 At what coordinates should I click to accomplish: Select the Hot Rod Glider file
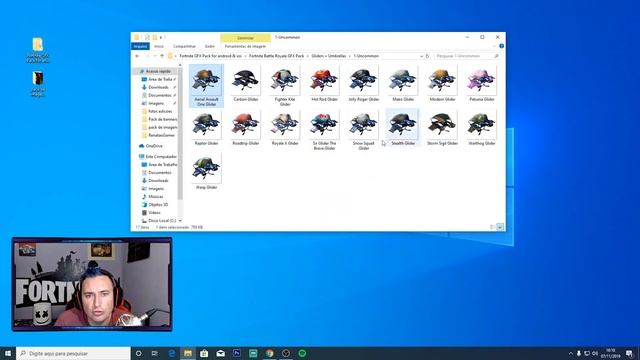(x=324, y=84)
